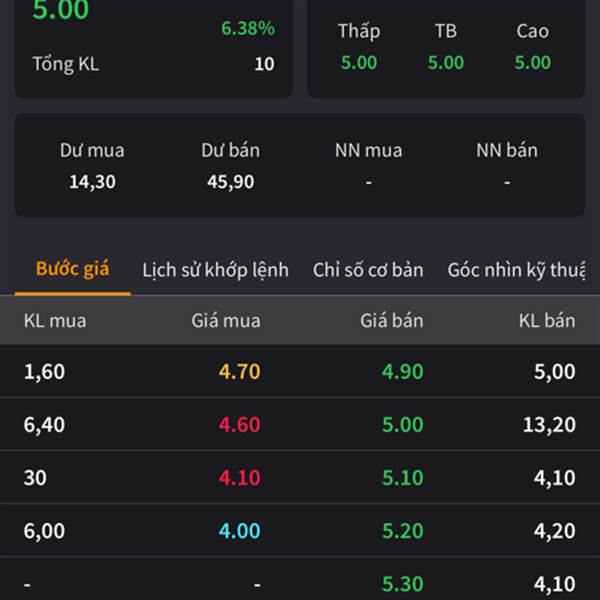
Task: Click the Giá bán column header
Action: pyautogui.click(x=391, y=321)
